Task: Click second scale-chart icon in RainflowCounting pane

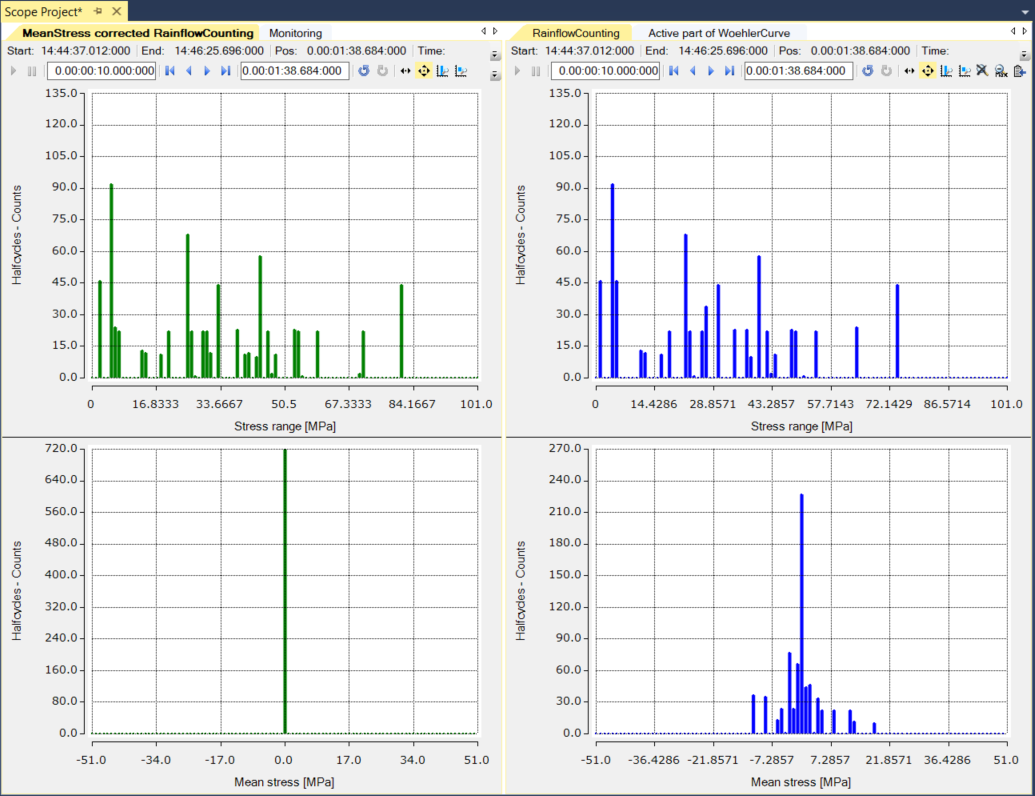Action: [964, 71]
